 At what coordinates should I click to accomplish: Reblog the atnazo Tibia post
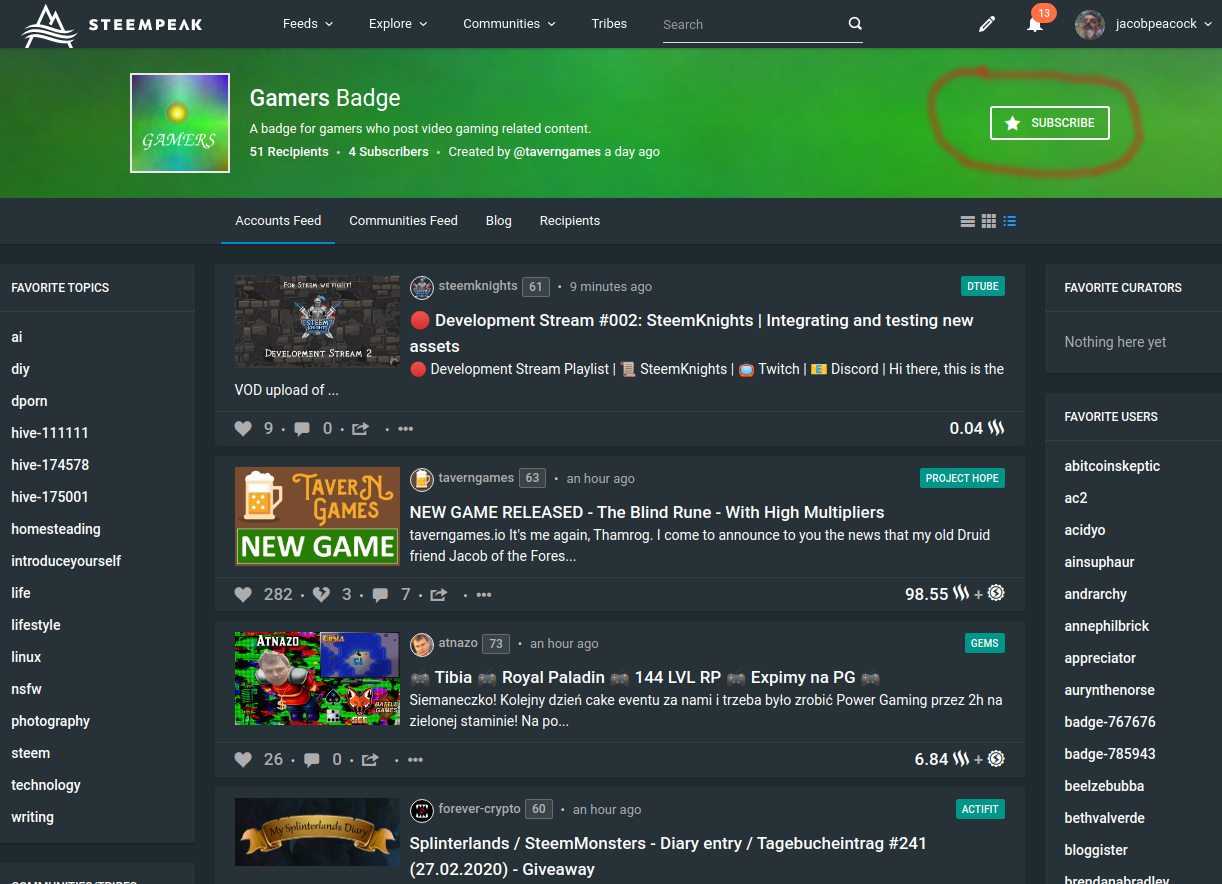(x=370, y=760)
